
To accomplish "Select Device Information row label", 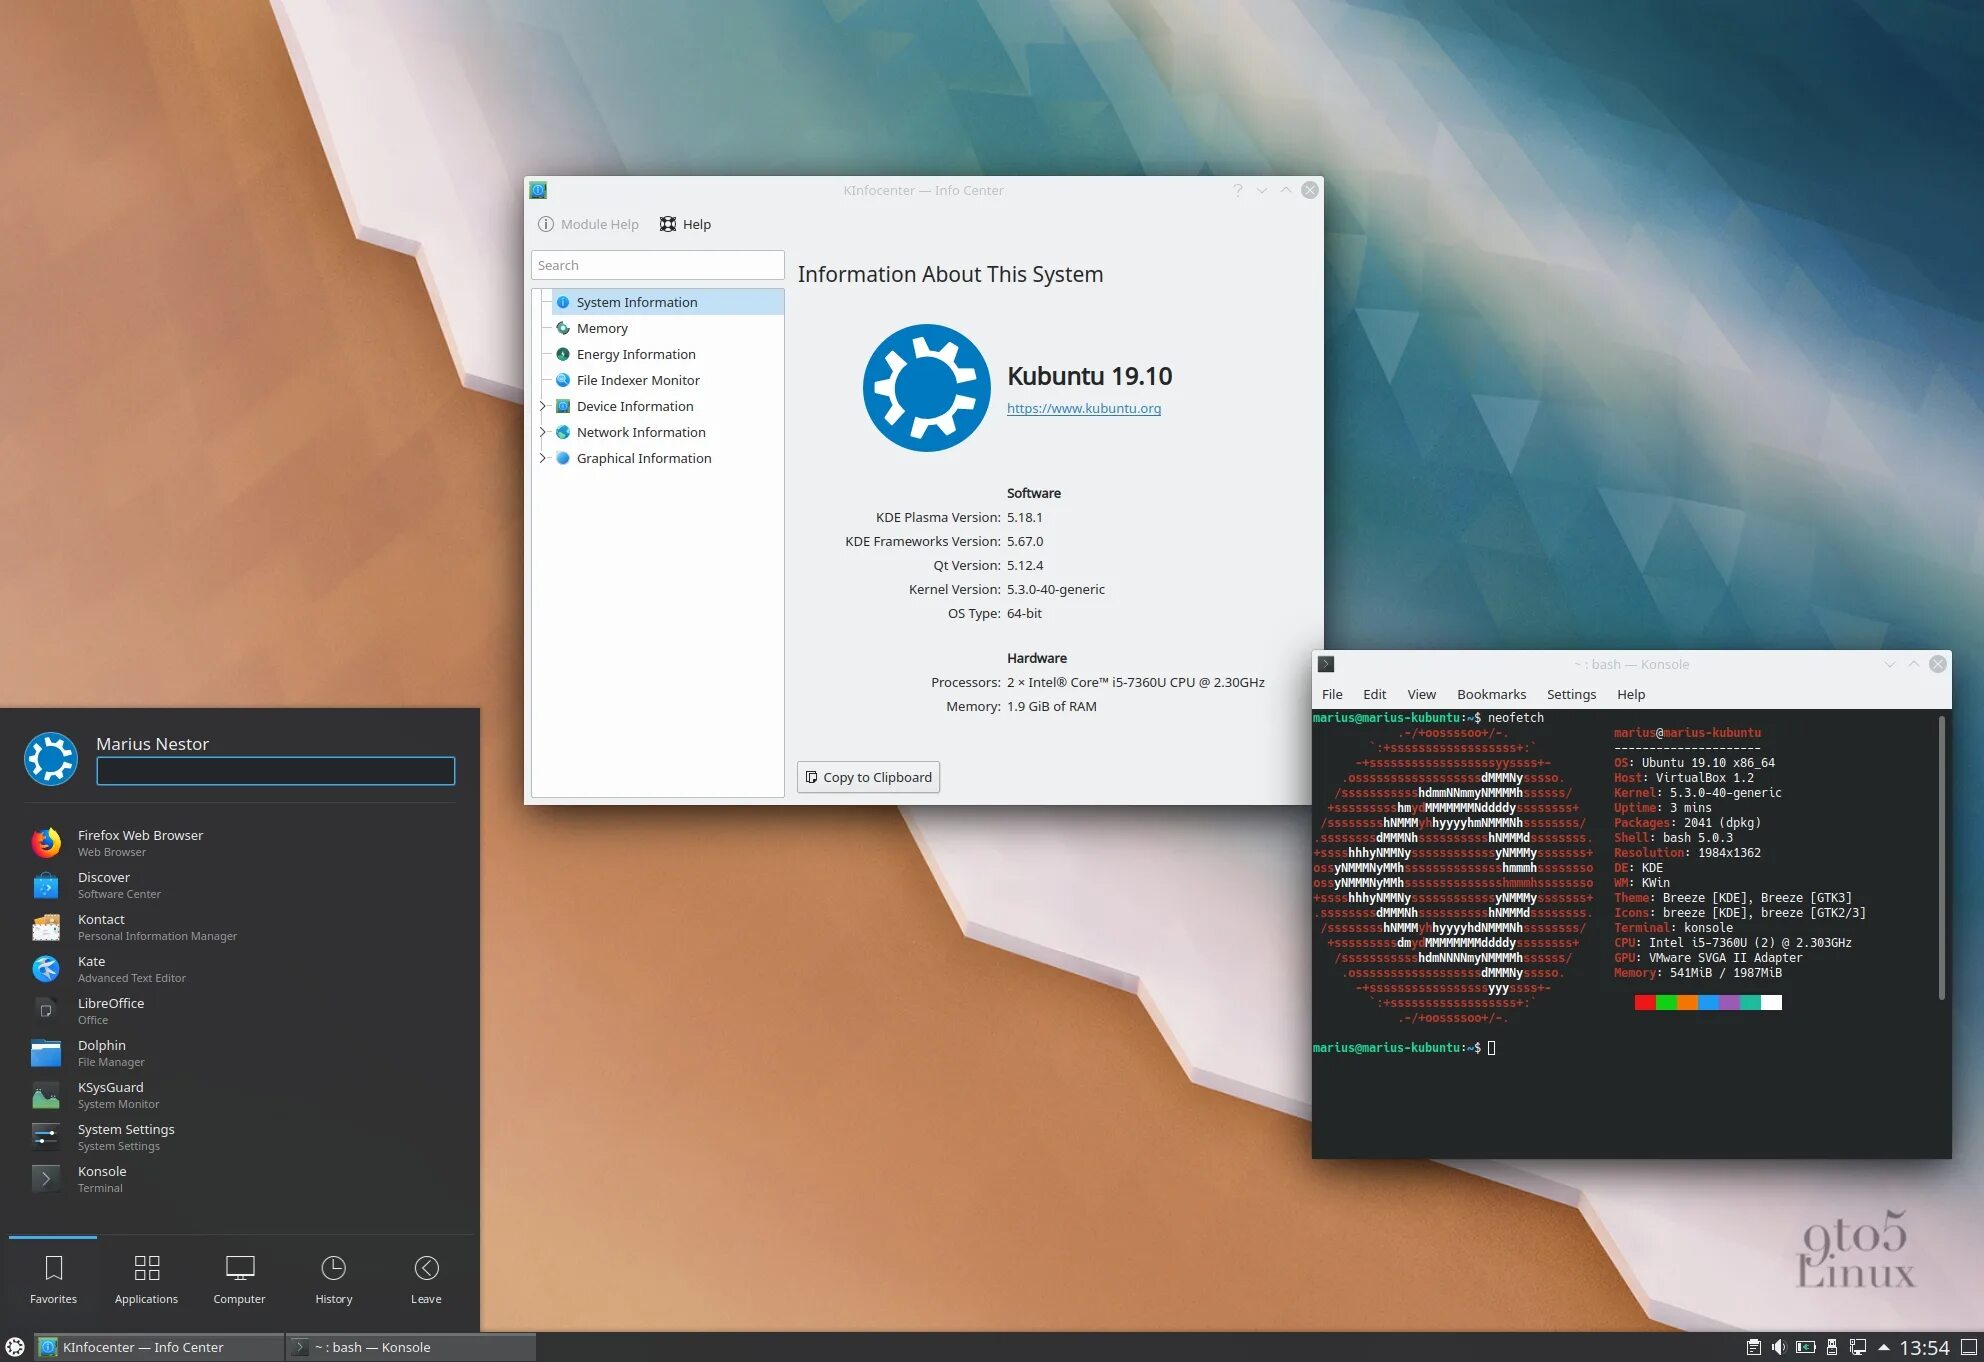I will tap(635, 406).
